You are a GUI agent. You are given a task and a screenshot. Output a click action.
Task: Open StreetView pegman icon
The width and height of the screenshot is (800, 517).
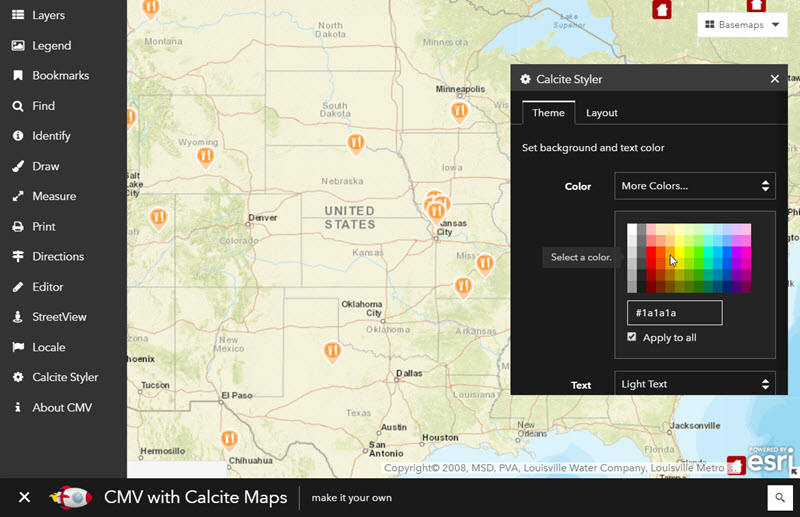click(x=18, y=316)
